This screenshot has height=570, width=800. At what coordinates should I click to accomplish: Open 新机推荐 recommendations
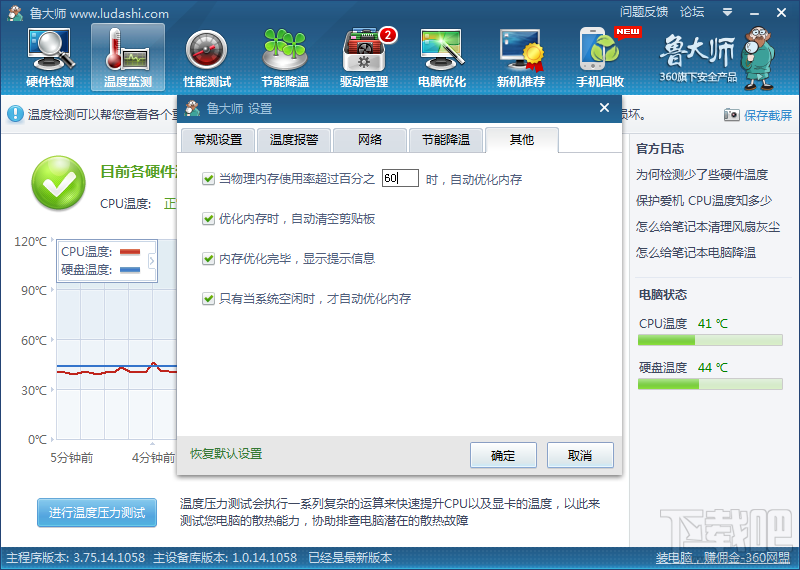[x=521, y=58]
